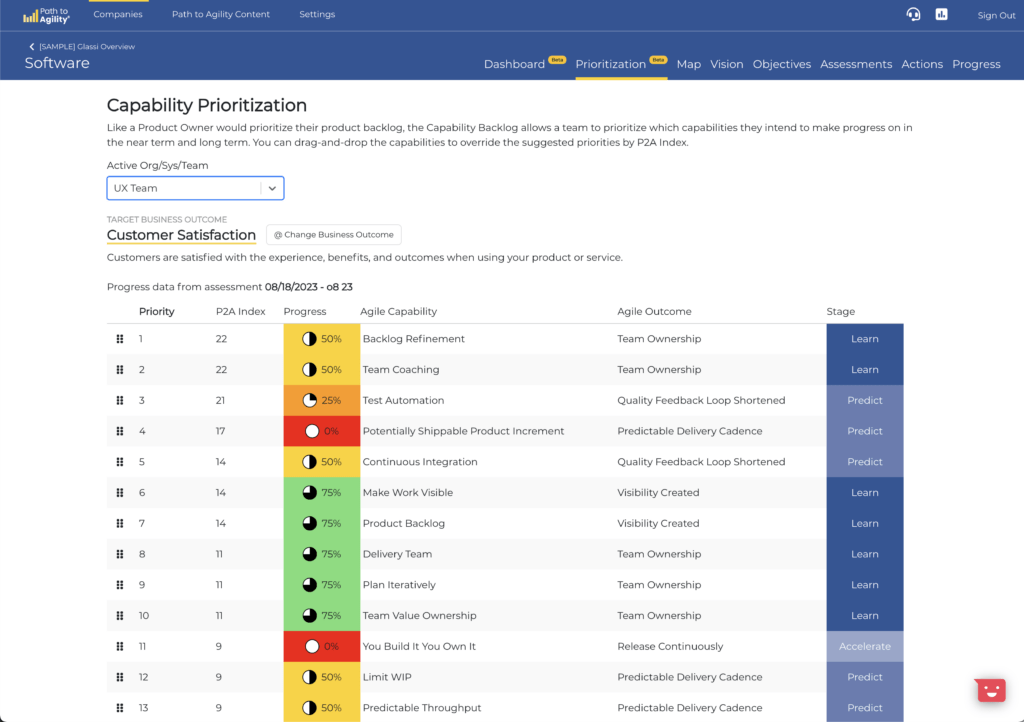Expand the Active Org/Sys/Team dropdown arrow
The width and height of the screenshot is (1024, 722).
pyautogui.click(x=272, y=188)
